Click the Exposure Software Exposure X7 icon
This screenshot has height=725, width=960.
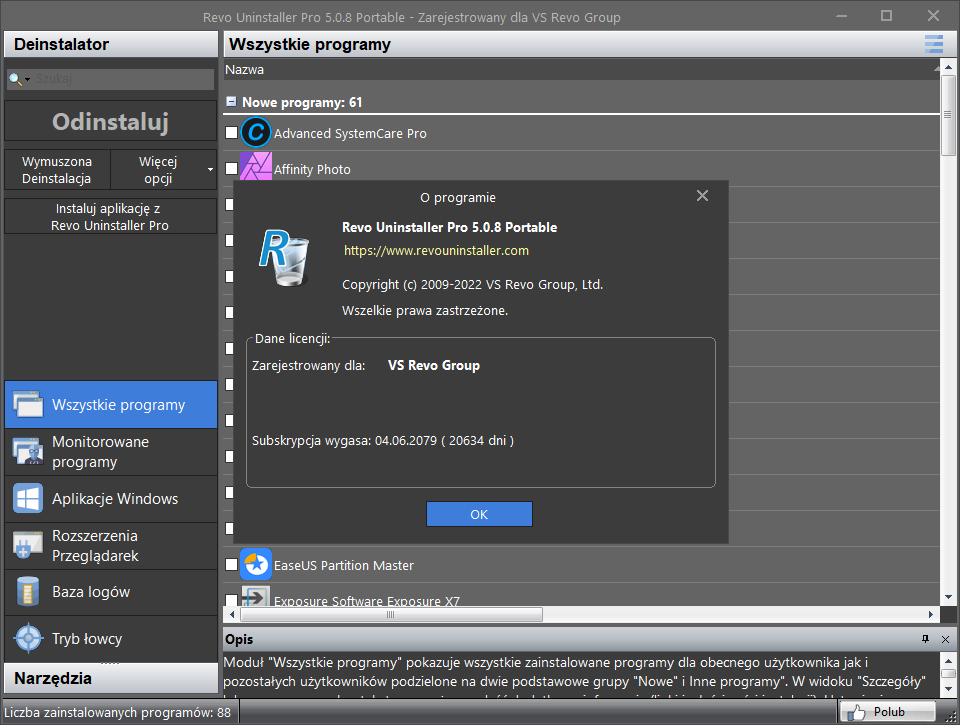coord(256,596)
